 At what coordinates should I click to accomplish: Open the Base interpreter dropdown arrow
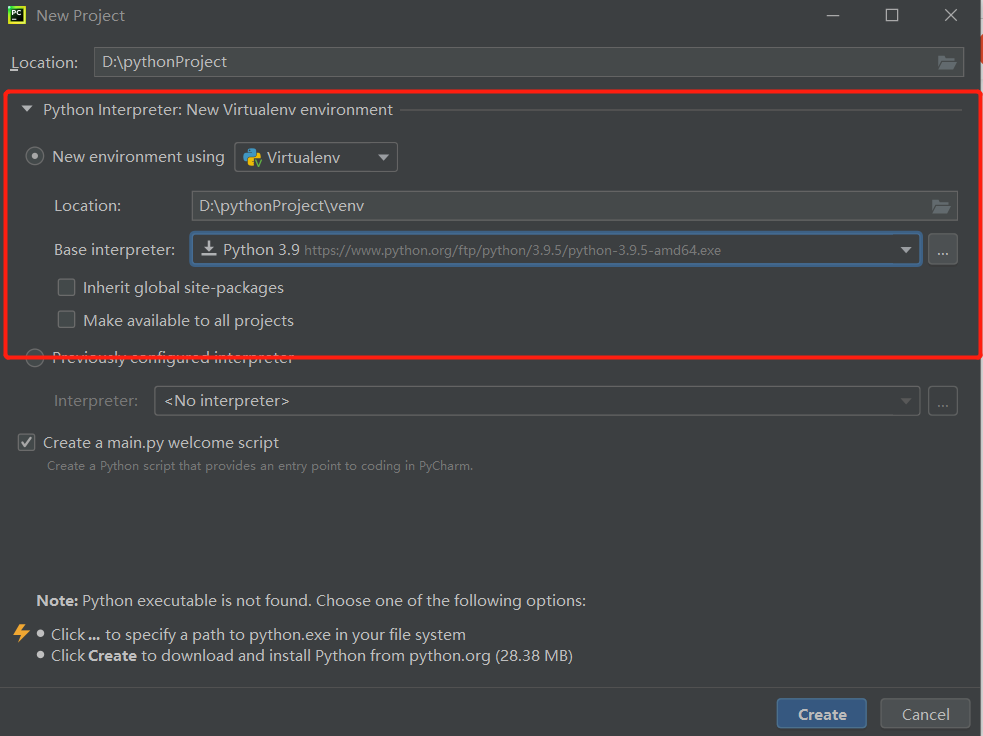click(x=906, y=250)
